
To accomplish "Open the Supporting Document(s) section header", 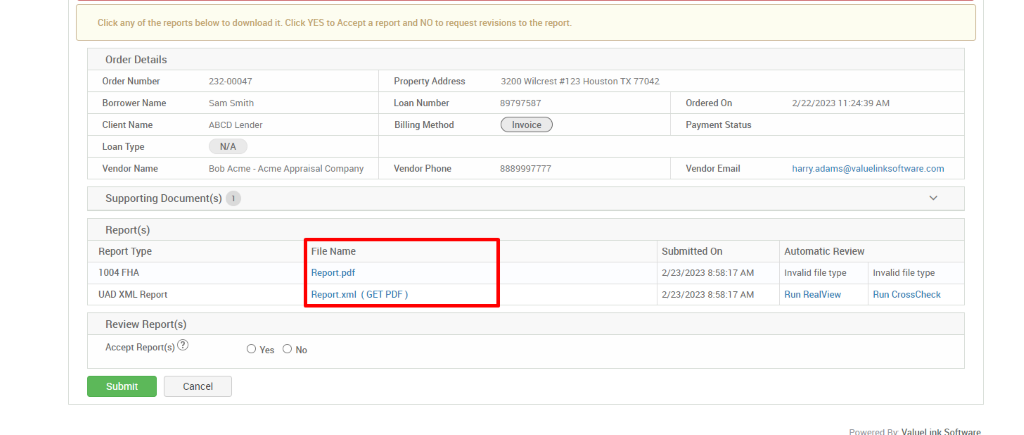I will pyautogui.click(x=526, y=198).
